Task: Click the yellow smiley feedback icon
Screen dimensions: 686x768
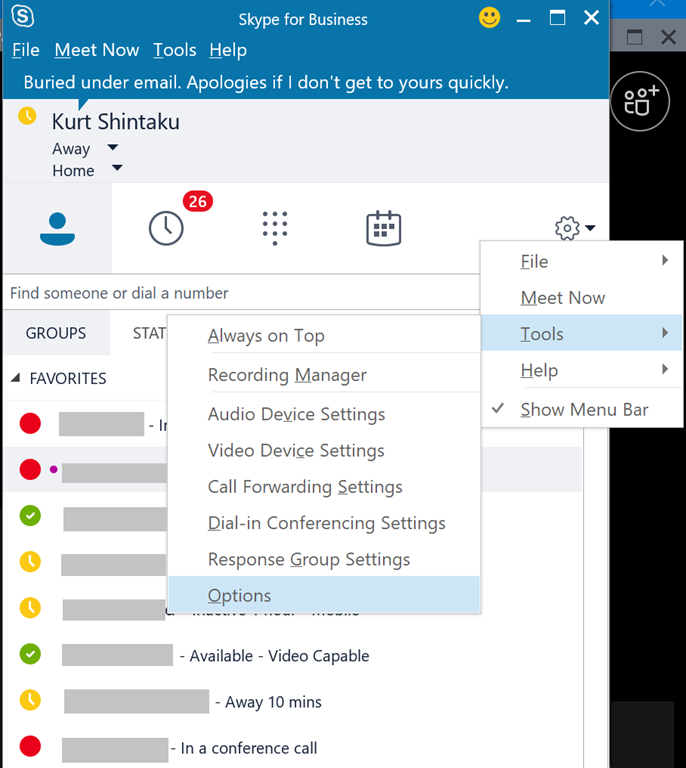Action: [490, 18]
